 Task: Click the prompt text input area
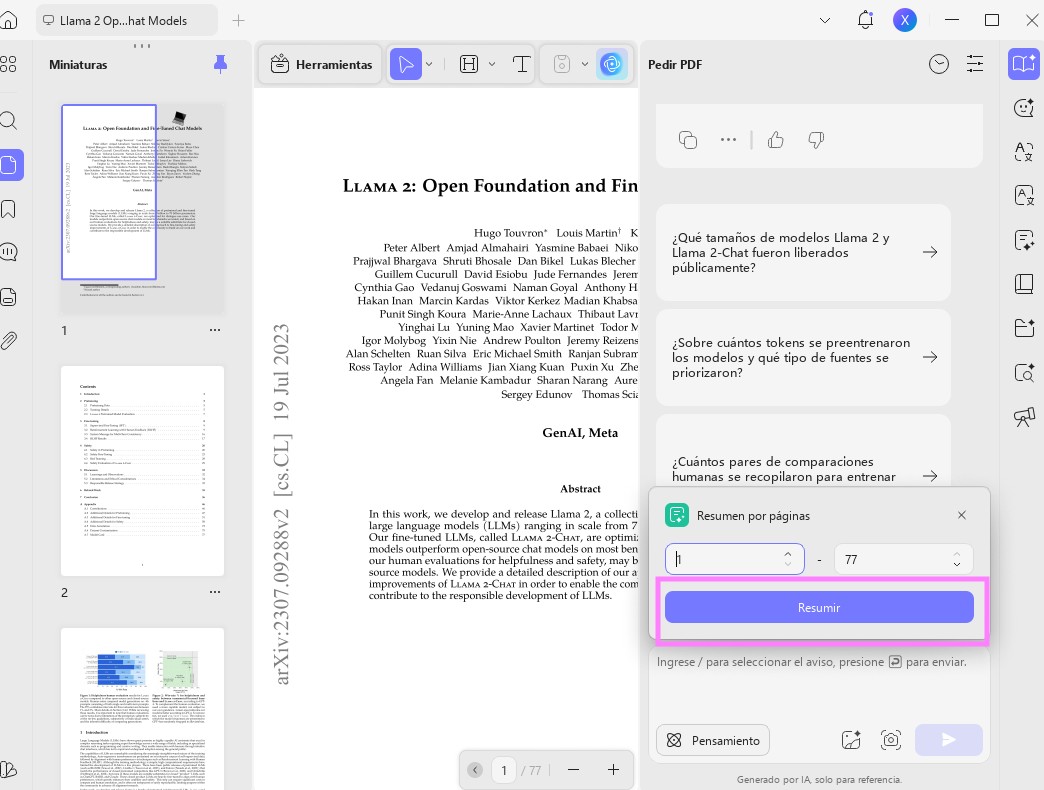pyautogui.click(x=819, y=682)
